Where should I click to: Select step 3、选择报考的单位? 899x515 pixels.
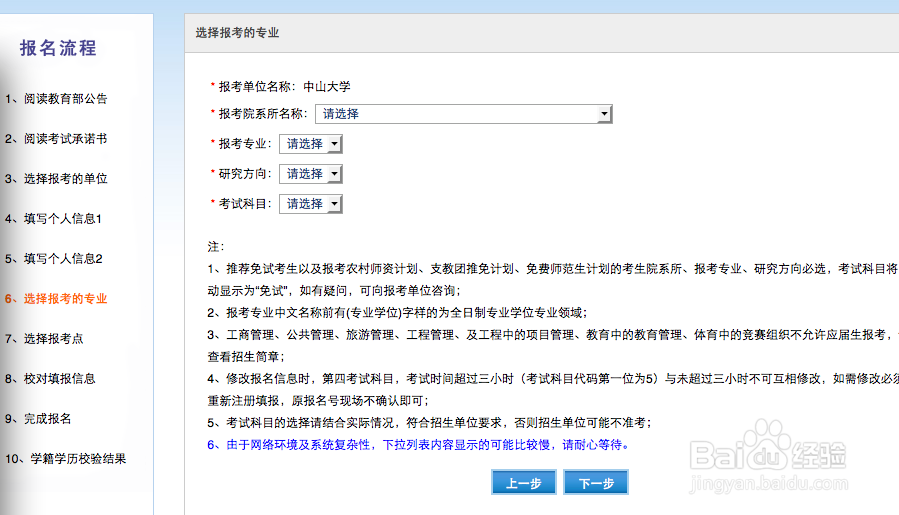click(56, 179)
